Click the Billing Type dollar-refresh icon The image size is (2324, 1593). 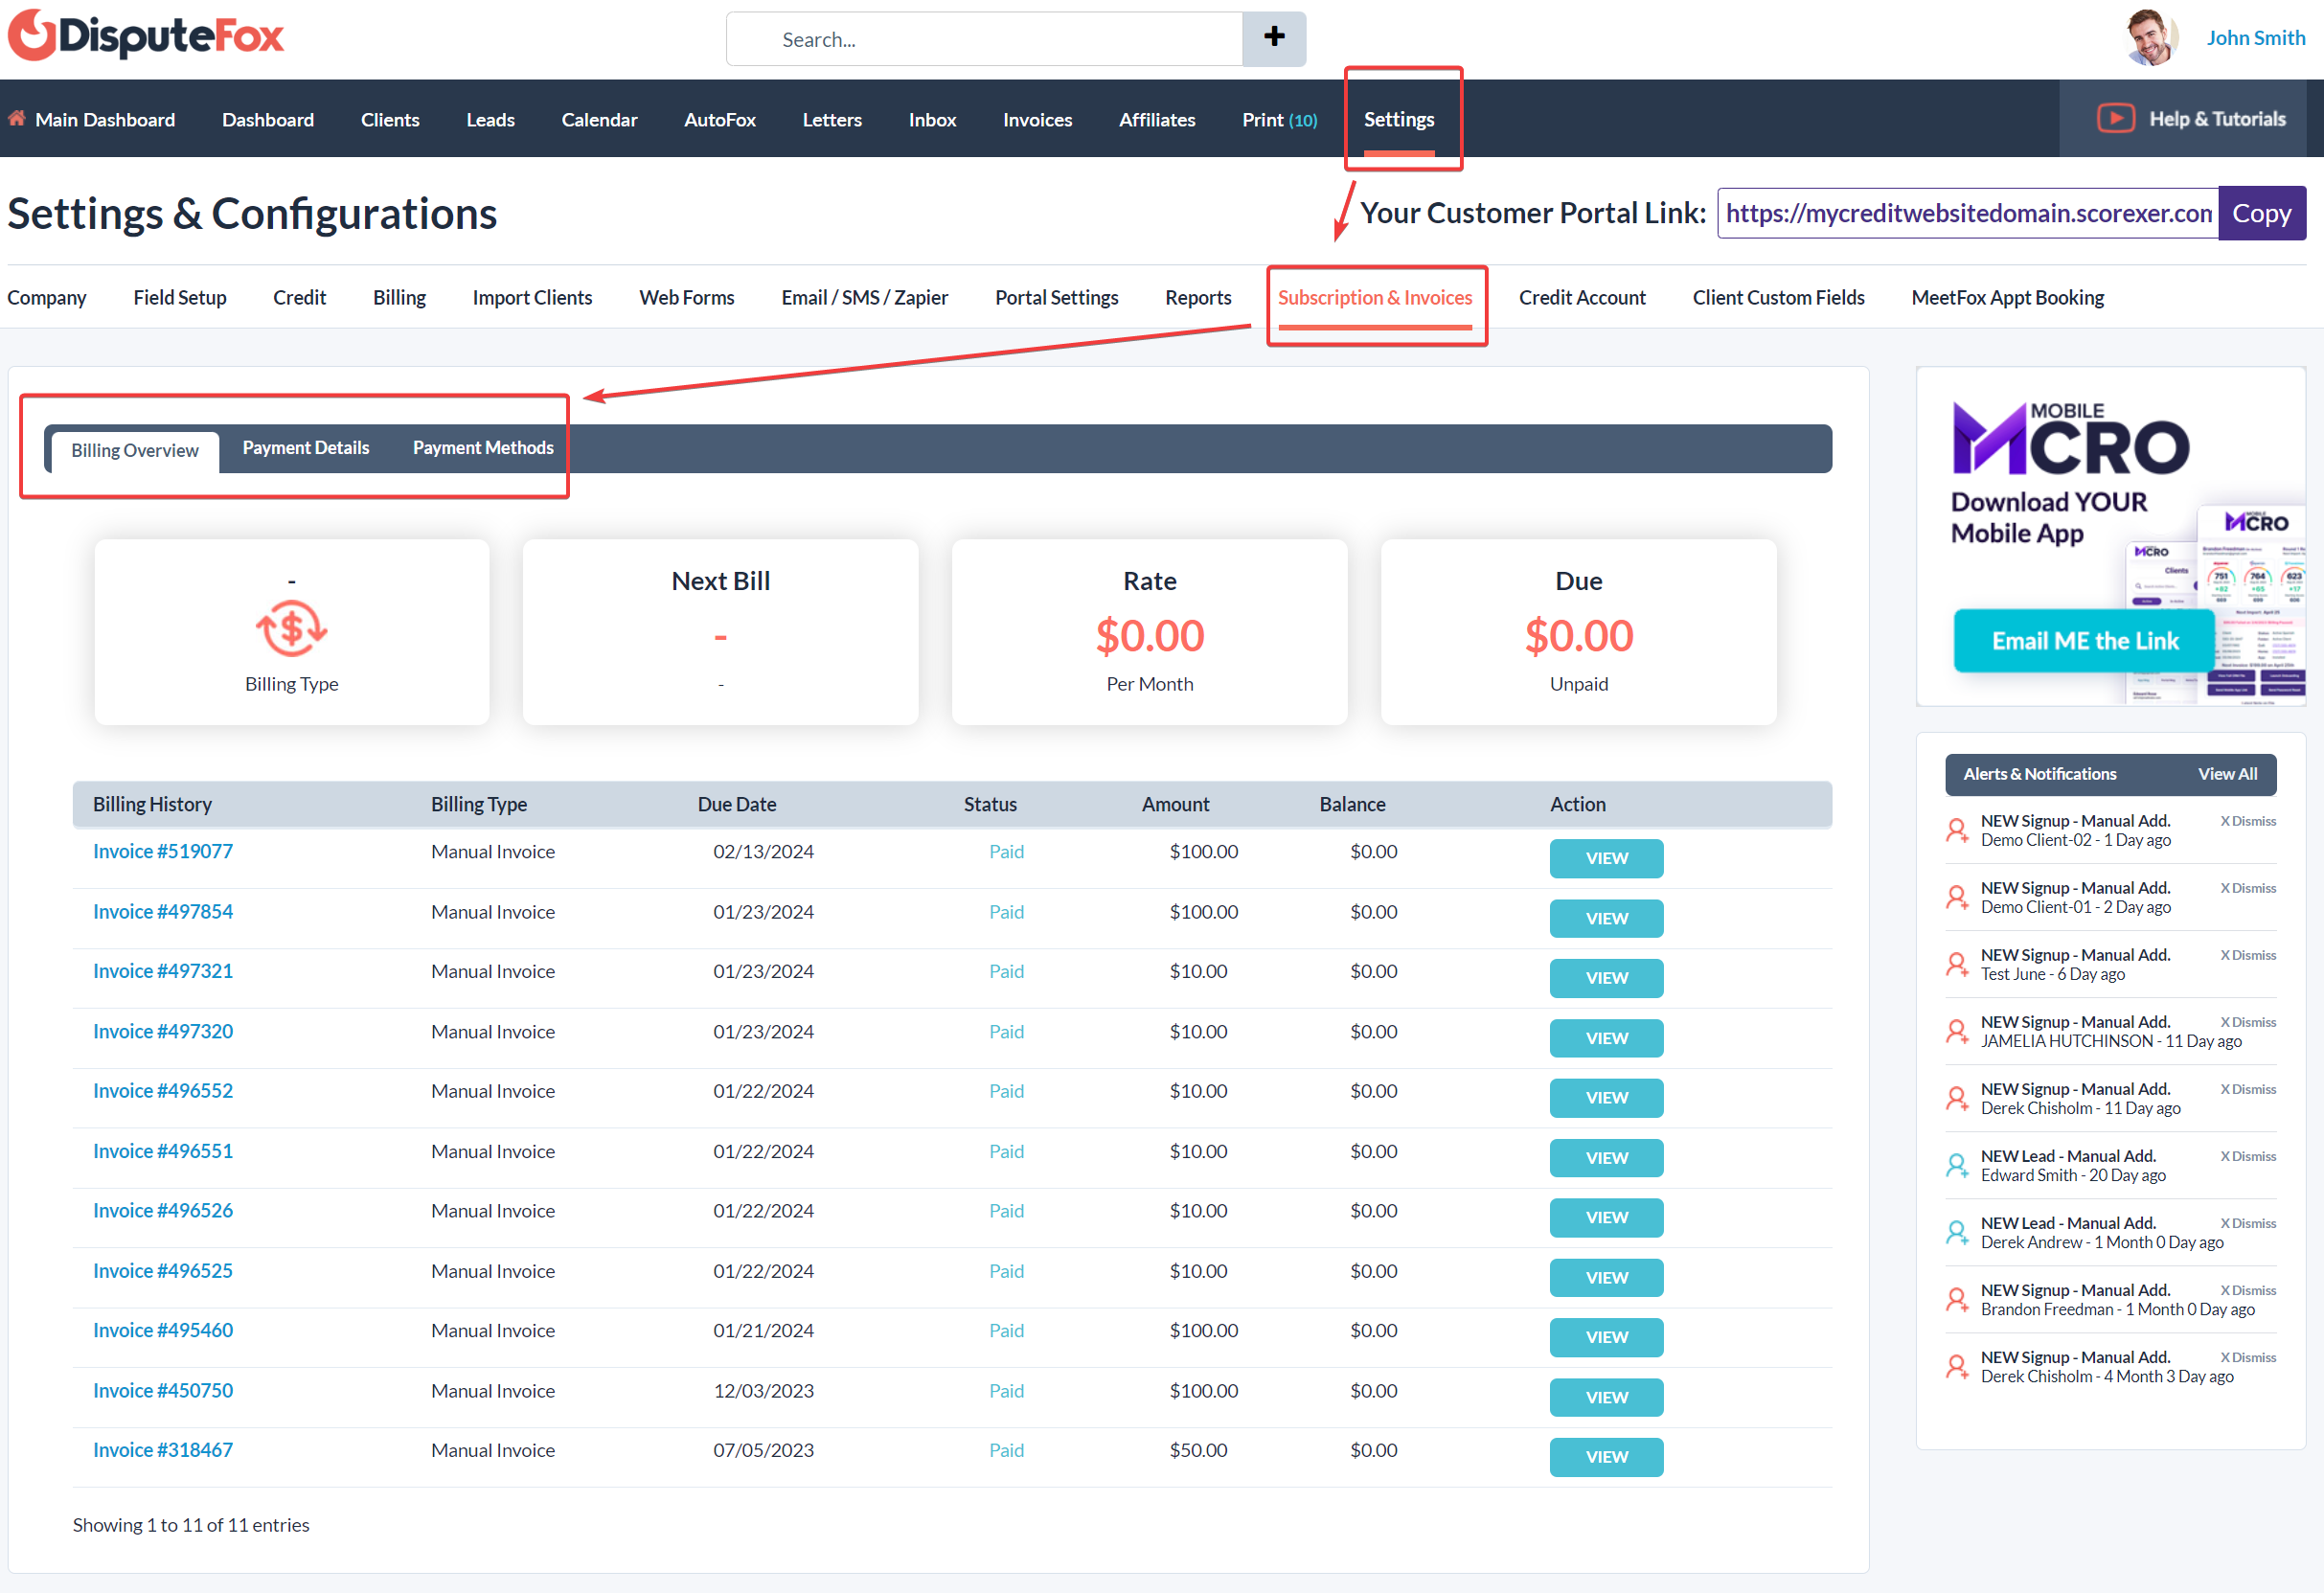pyautogui.click(x=290, y=630)
